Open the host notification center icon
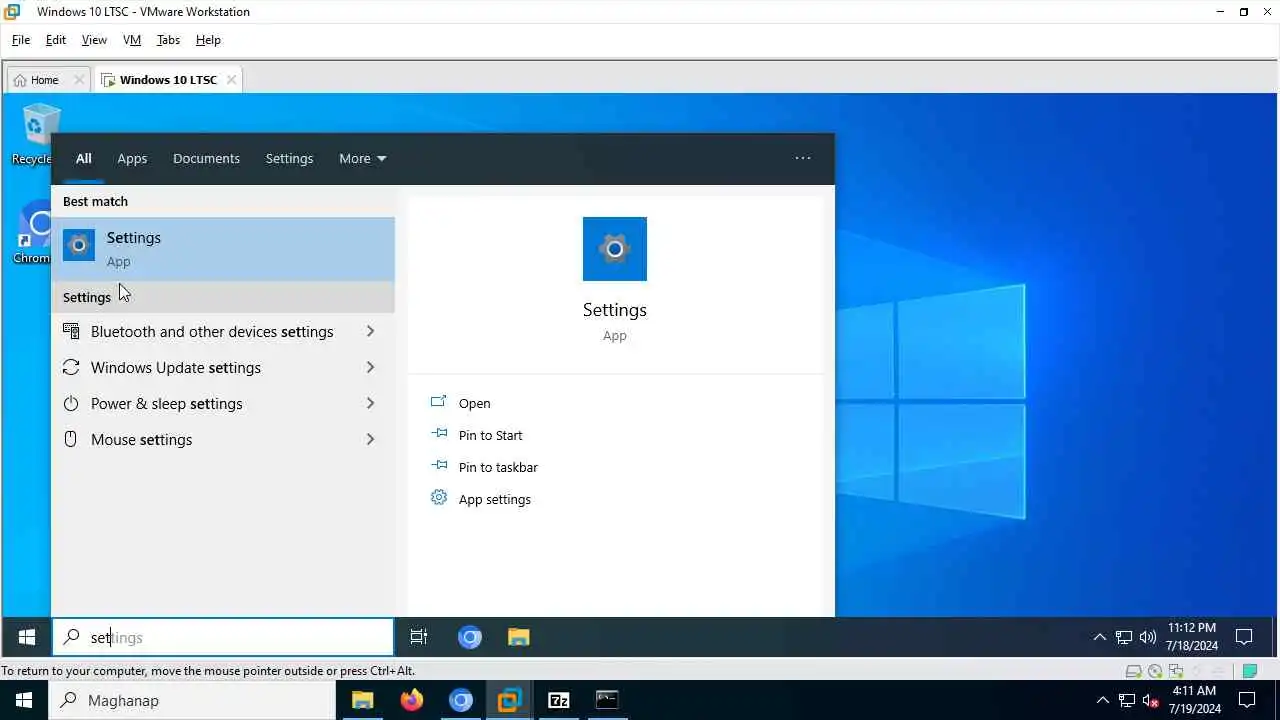 [x=1248, y=700]
